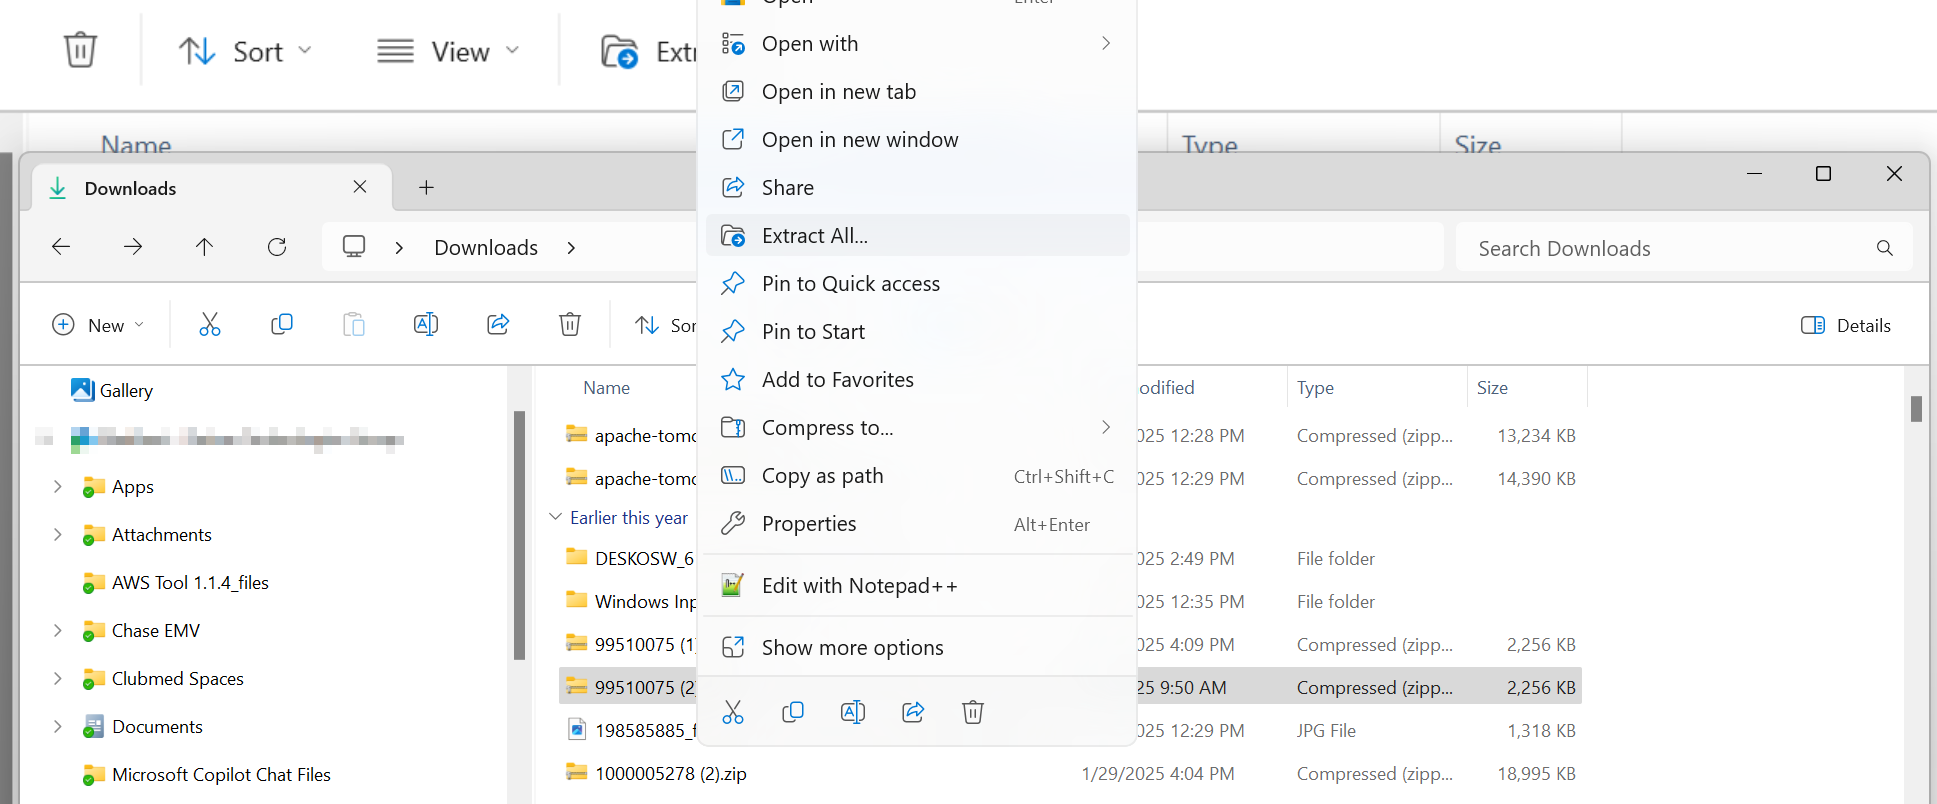Click the Cut icon at context menu bottom
Viewport: 1937px width, 804px height.
pos(733,711)
